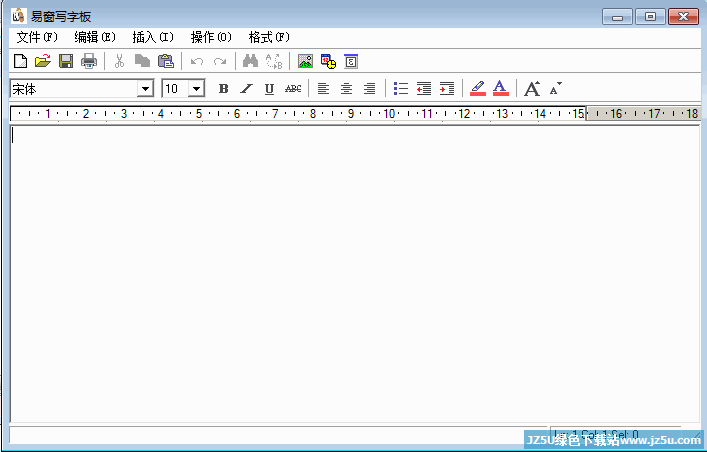Align text to the left
Image resolution: width=707 pixels, height=452 pixels.
coord(323,88)
